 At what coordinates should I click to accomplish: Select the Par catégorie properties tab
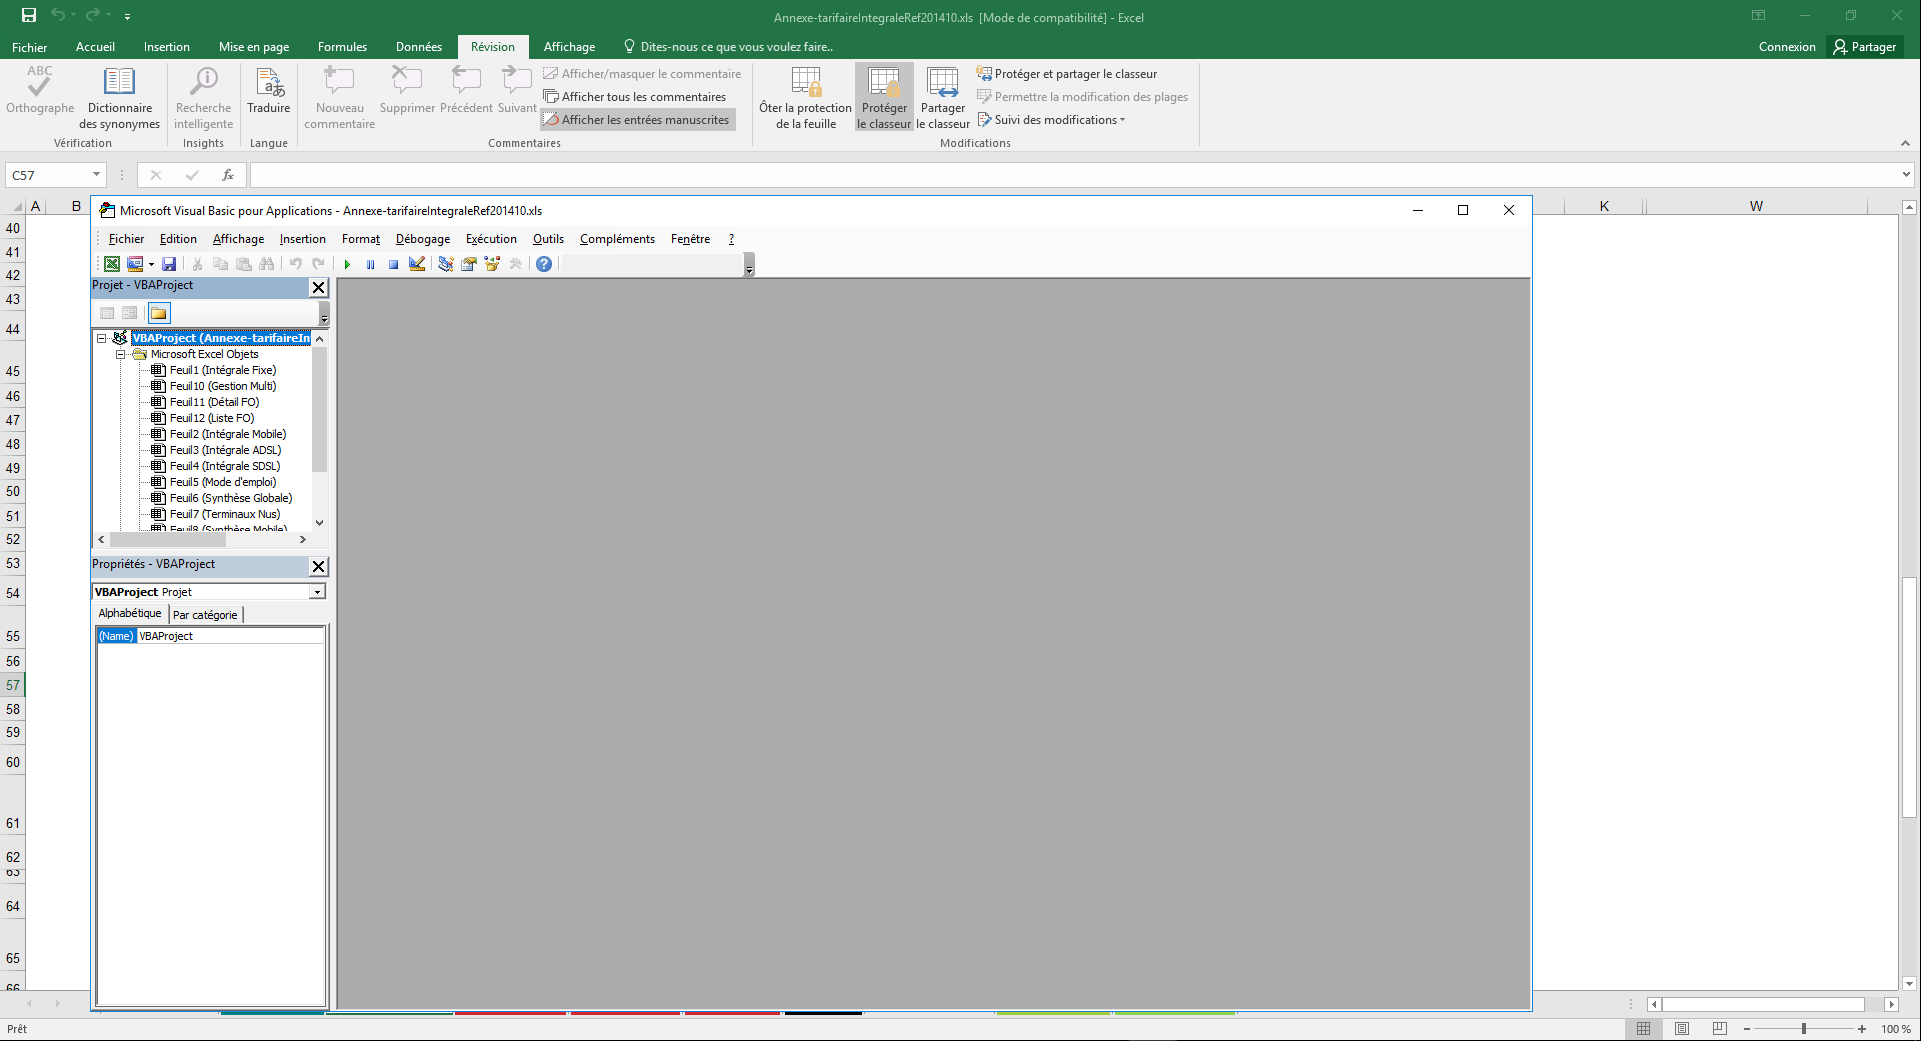pos(205,614)
